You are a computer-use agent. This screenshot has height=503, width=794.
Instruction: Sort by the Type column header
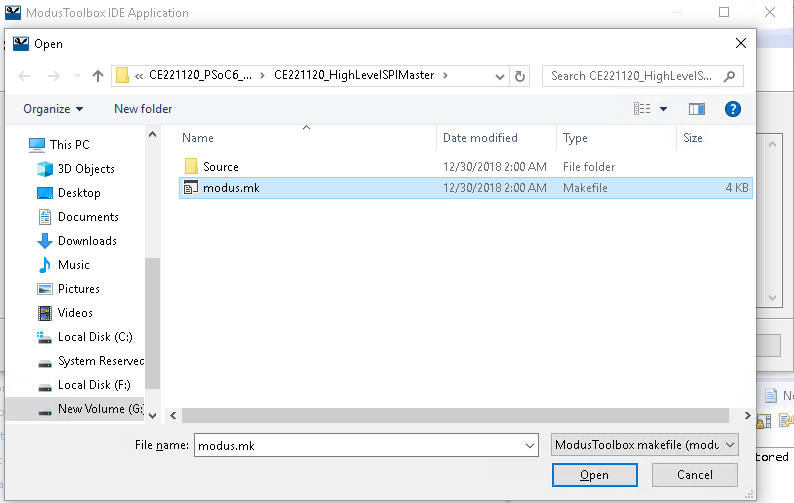[x=575, y=138]
